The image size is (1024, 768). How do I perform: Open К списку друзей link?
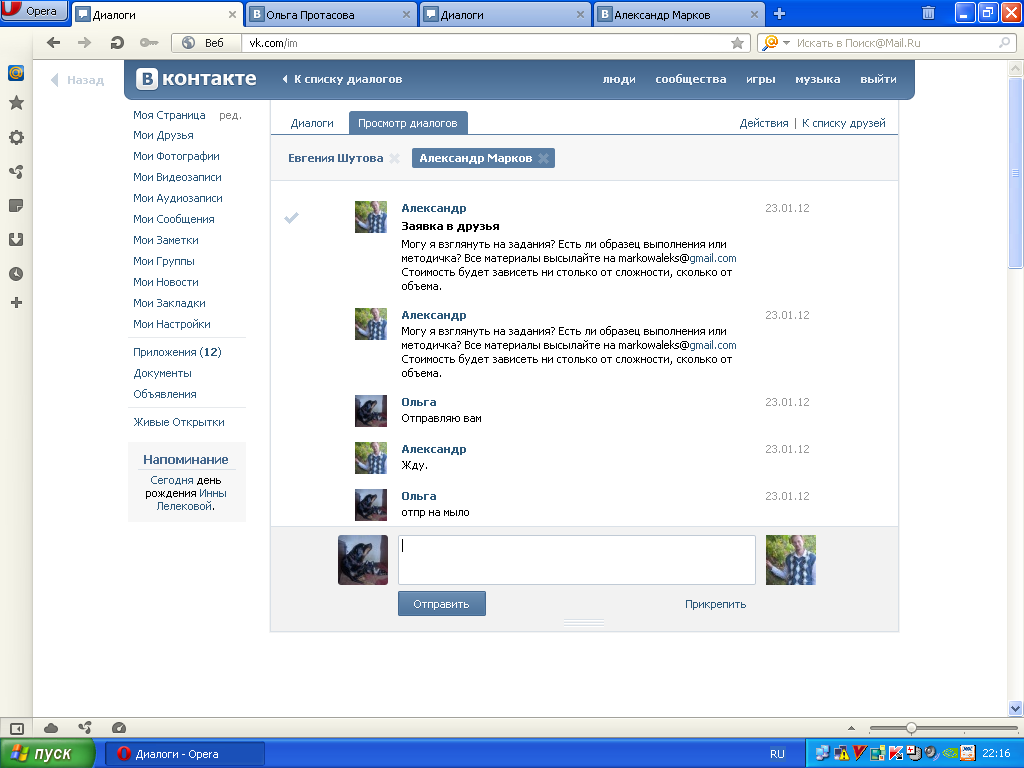[843, 123]
